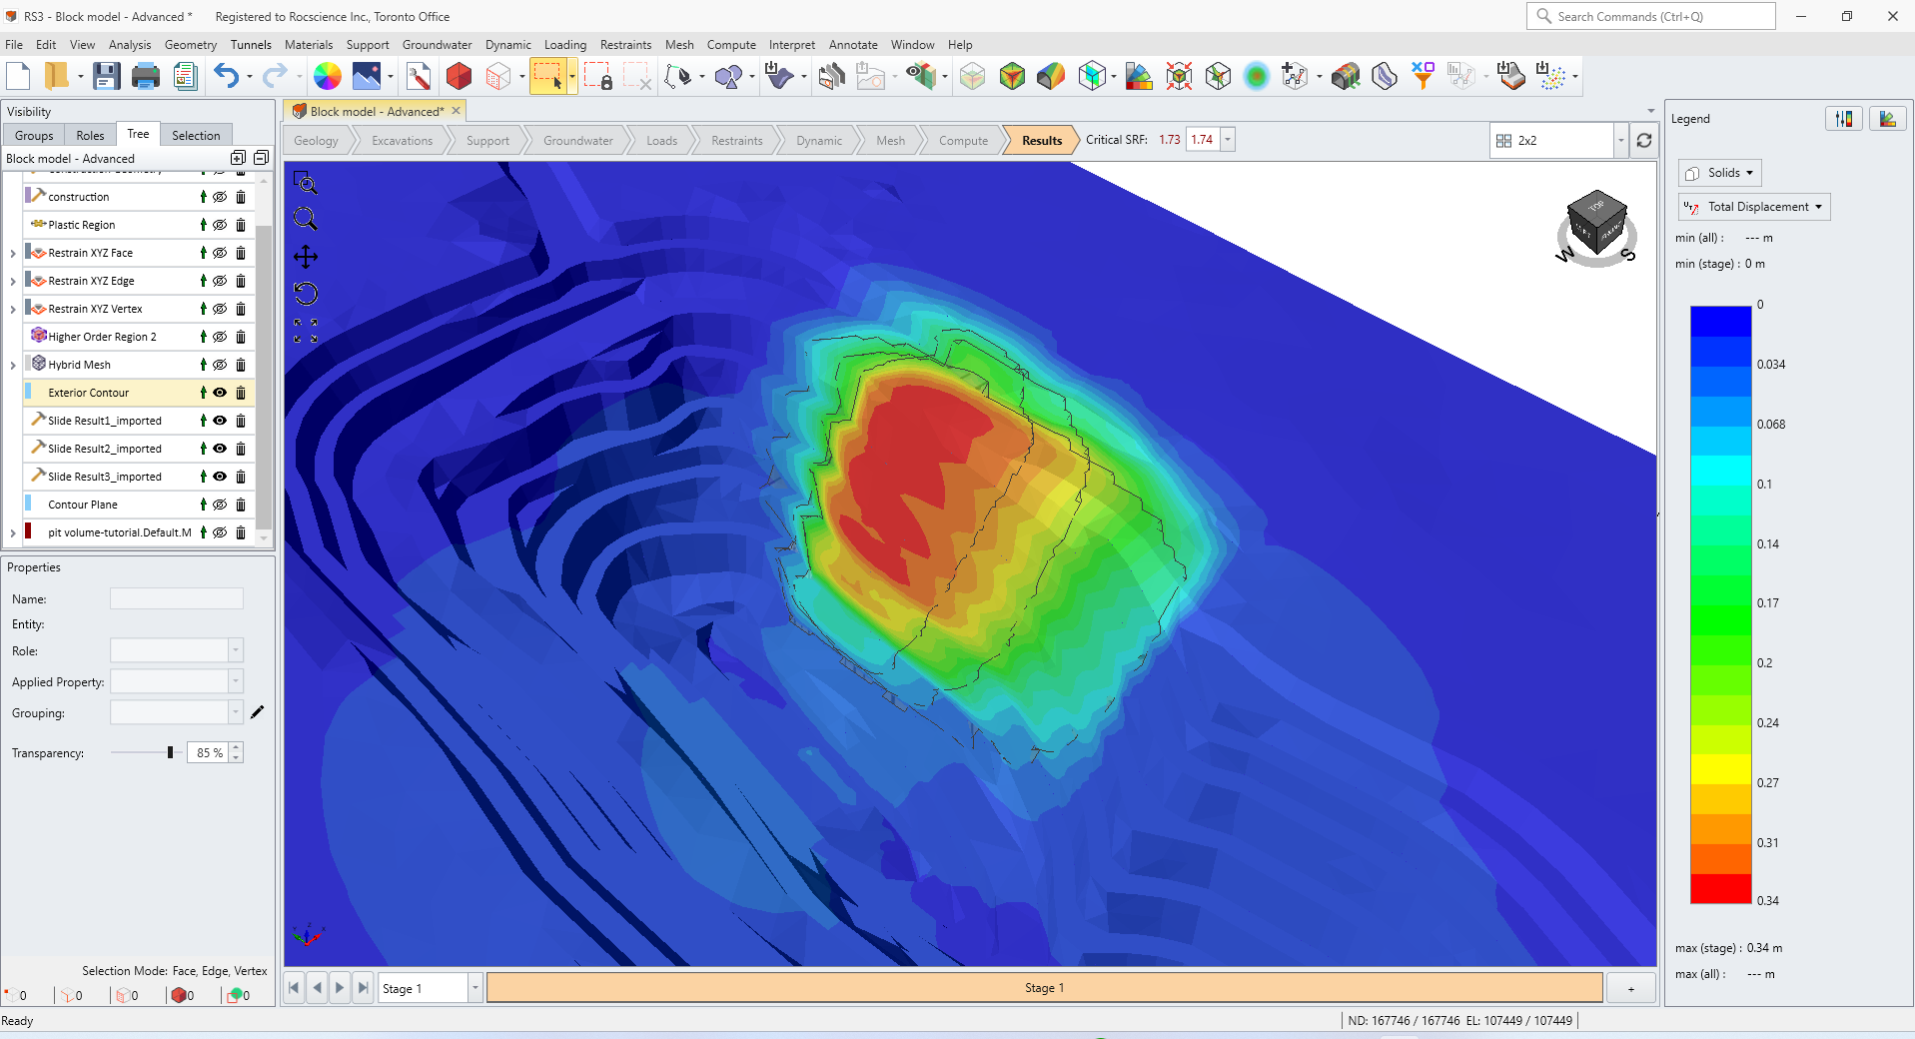
Task: Switch to the Groups tab
Action: pos(34,136)
